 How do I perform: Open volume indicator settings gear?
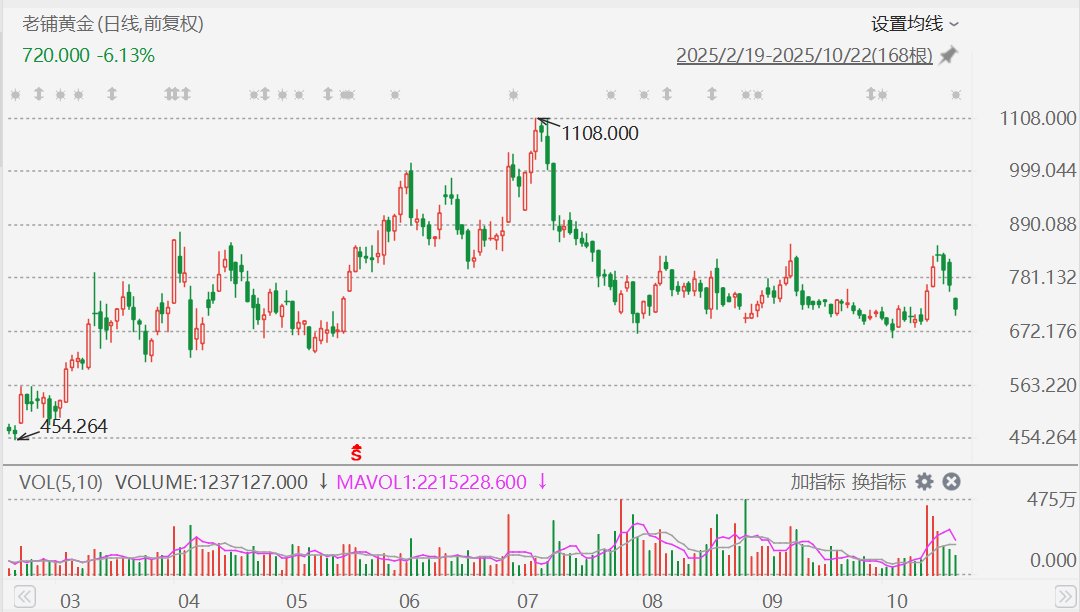tap(925, 482)
